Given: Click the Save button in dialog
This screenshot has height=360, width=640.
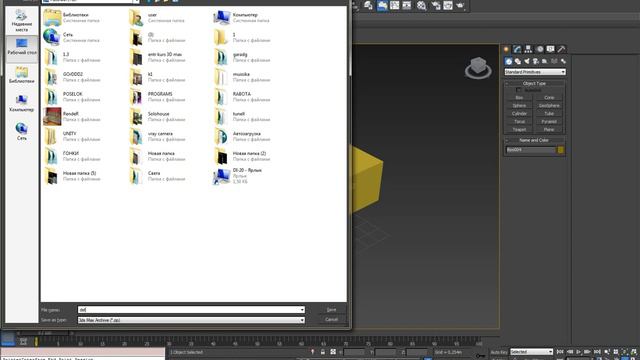Looking at the screenshot, I should 331,310.
